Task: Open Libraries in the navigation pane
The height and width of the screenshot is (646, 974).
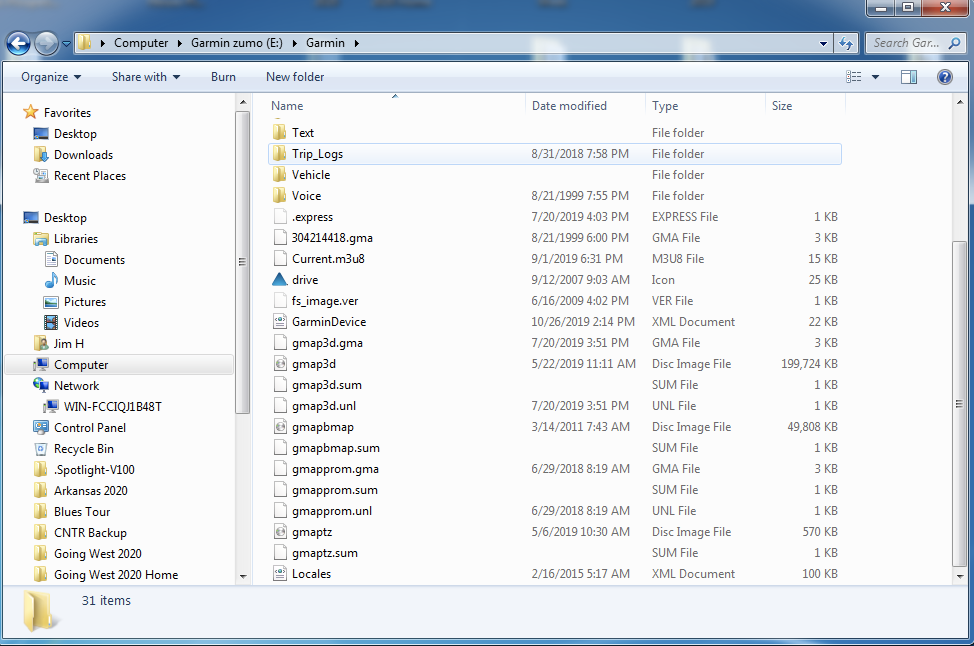Action: (76, 239)
